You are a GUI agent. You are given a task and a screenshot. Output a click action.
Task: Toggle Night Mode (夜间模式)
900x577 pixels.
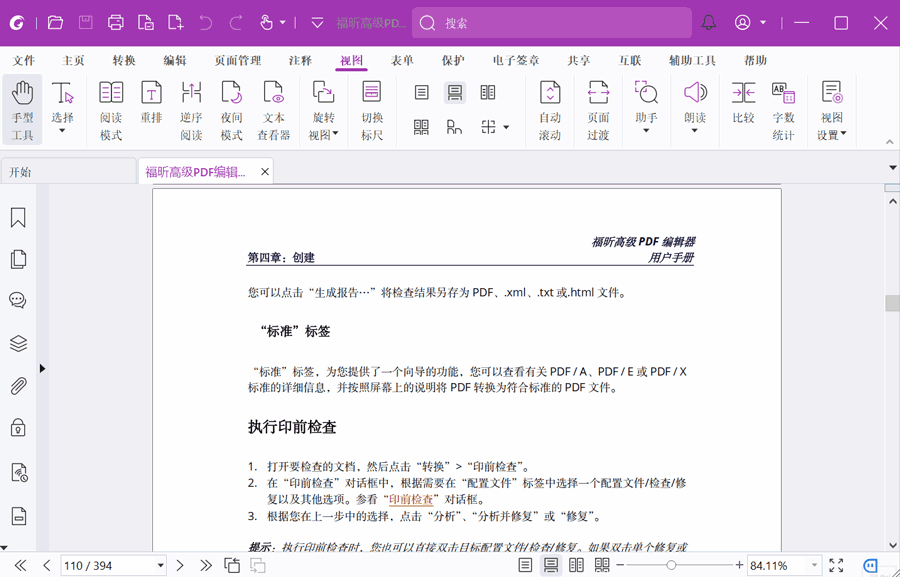(231, 110)
